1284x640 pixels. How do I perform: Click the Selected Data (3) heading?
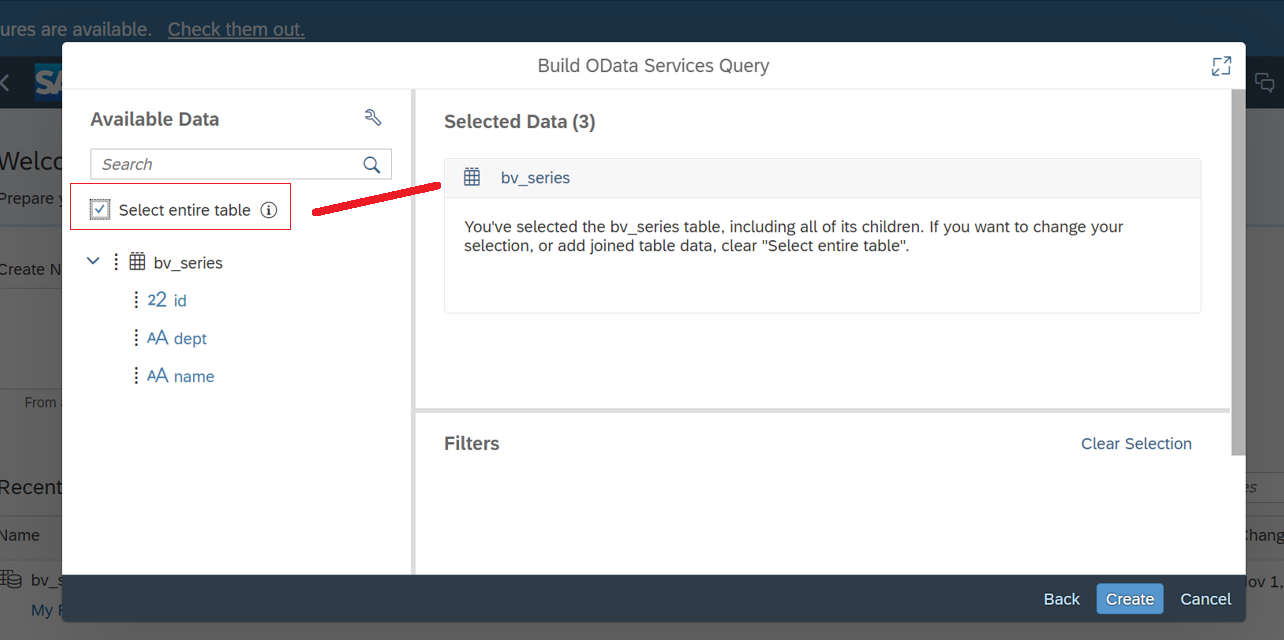tap(520, 122)
